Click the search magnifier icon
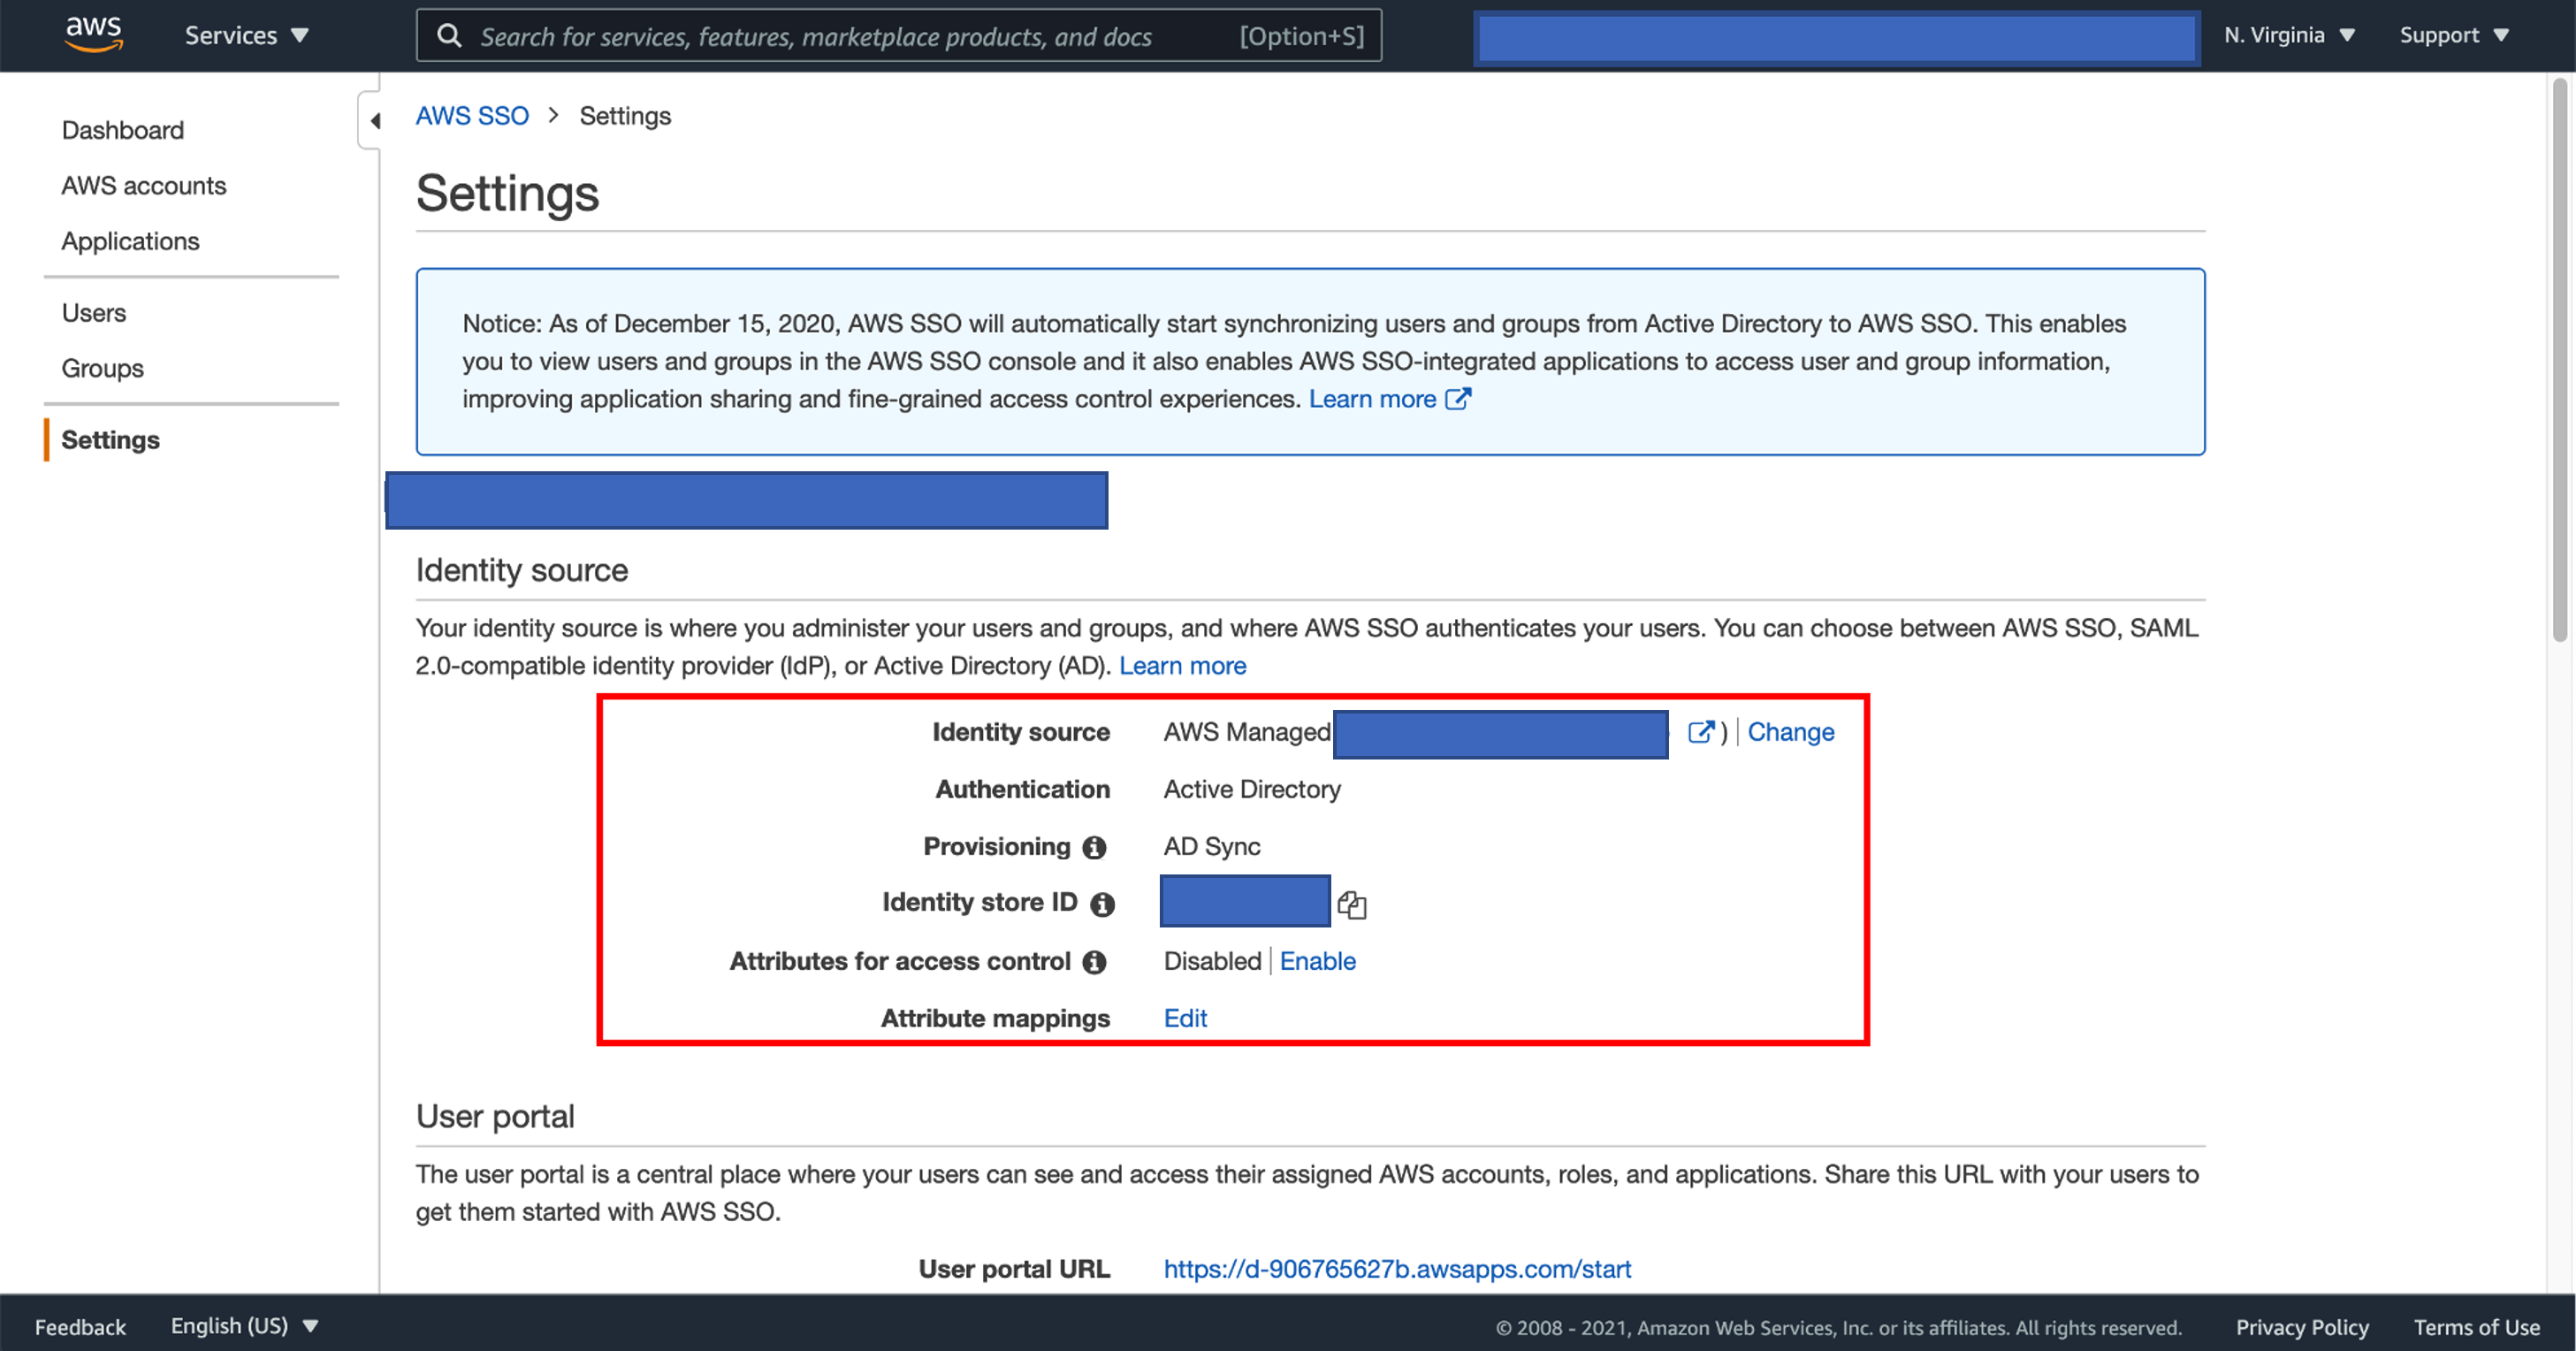Viewport: 2576px width, 1351px height. 449,35
